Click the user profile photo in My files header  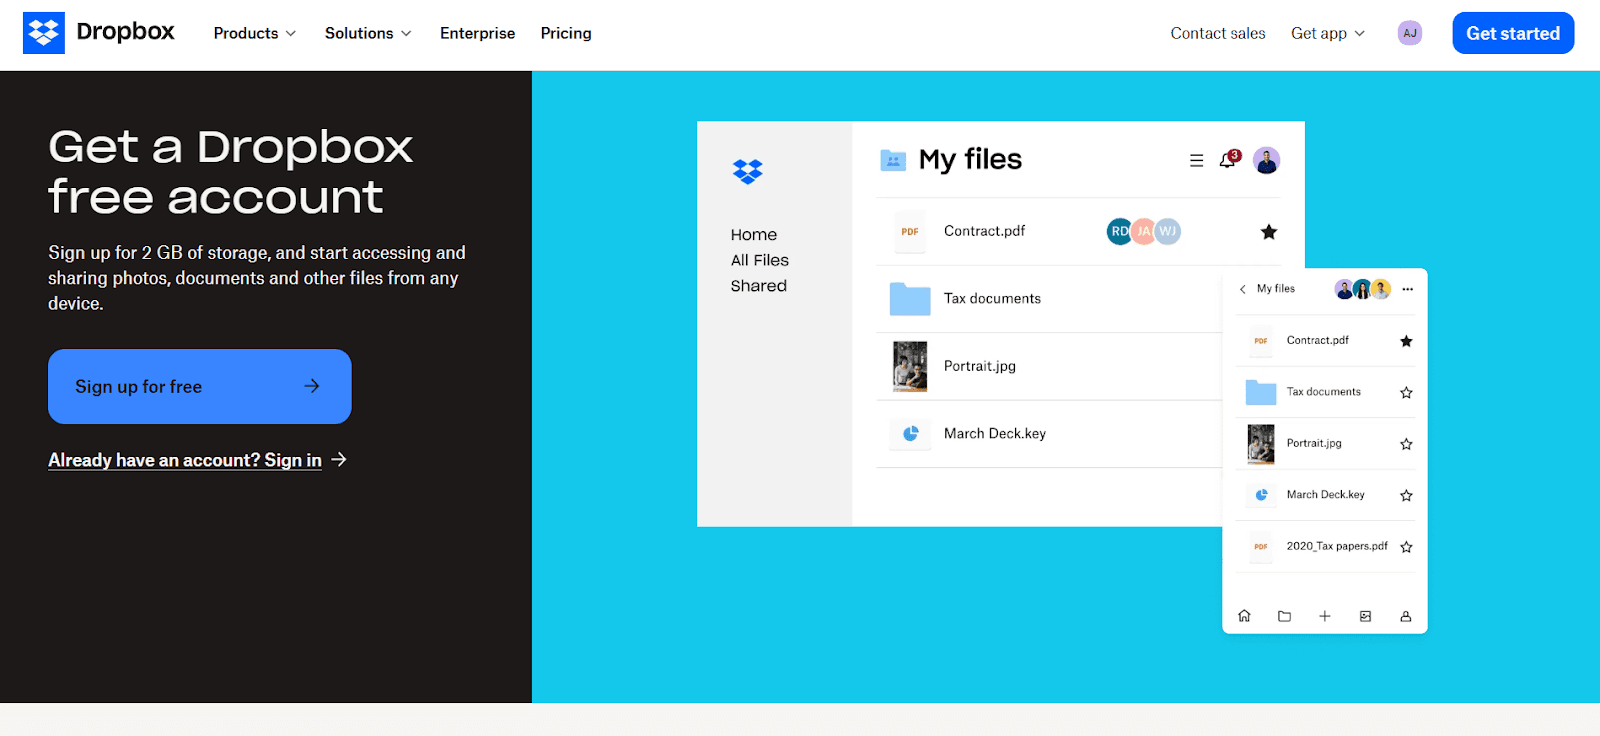pos(1267,160)
